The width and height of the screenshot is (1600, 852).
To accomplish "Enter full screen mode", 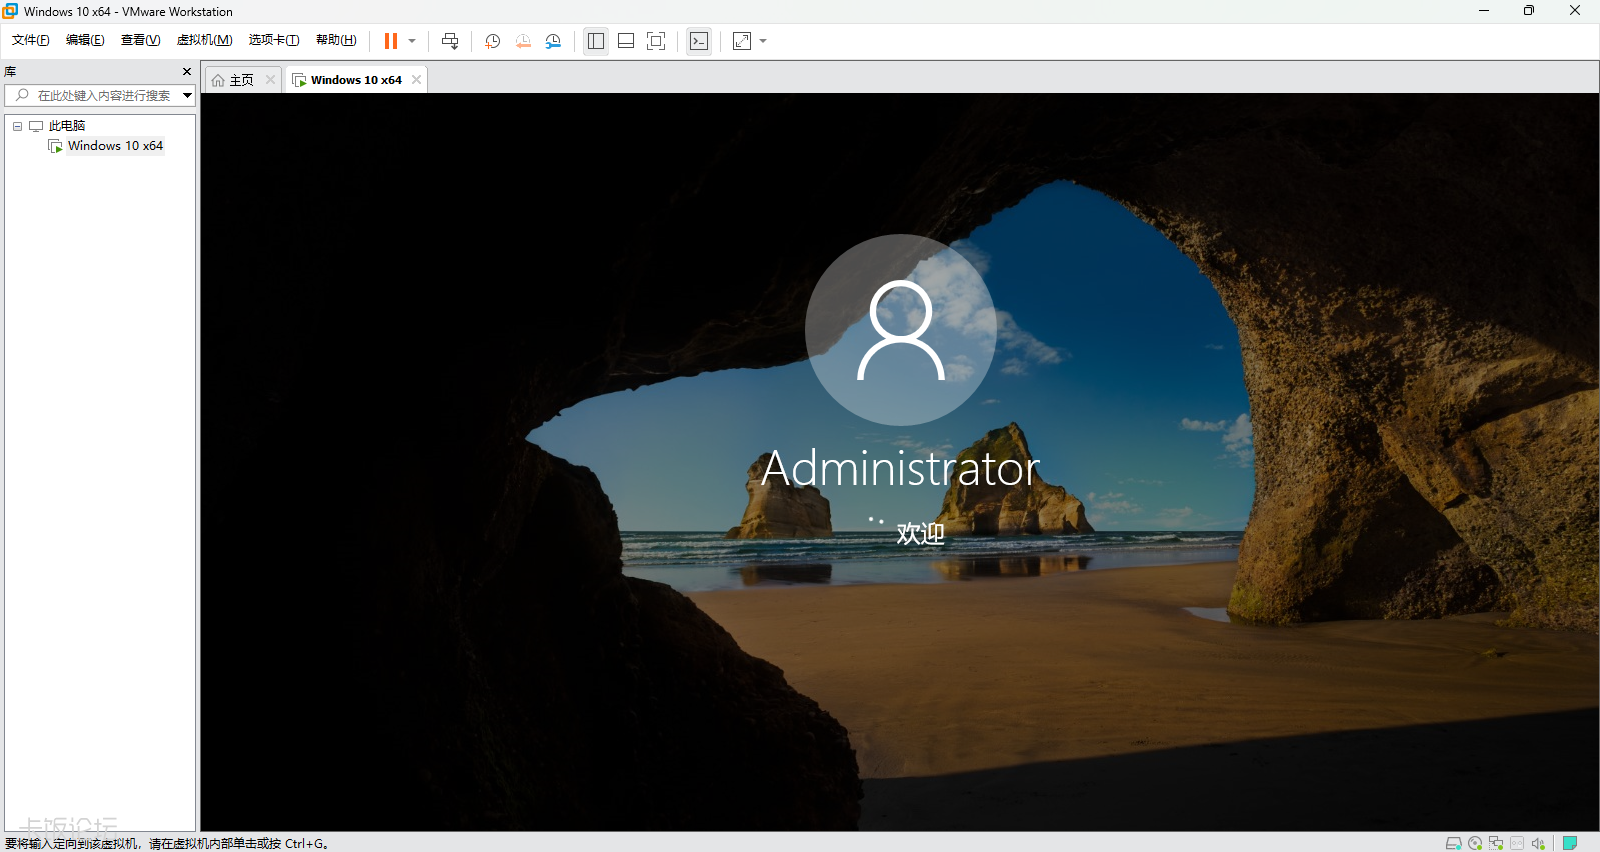I will (656, 41).
